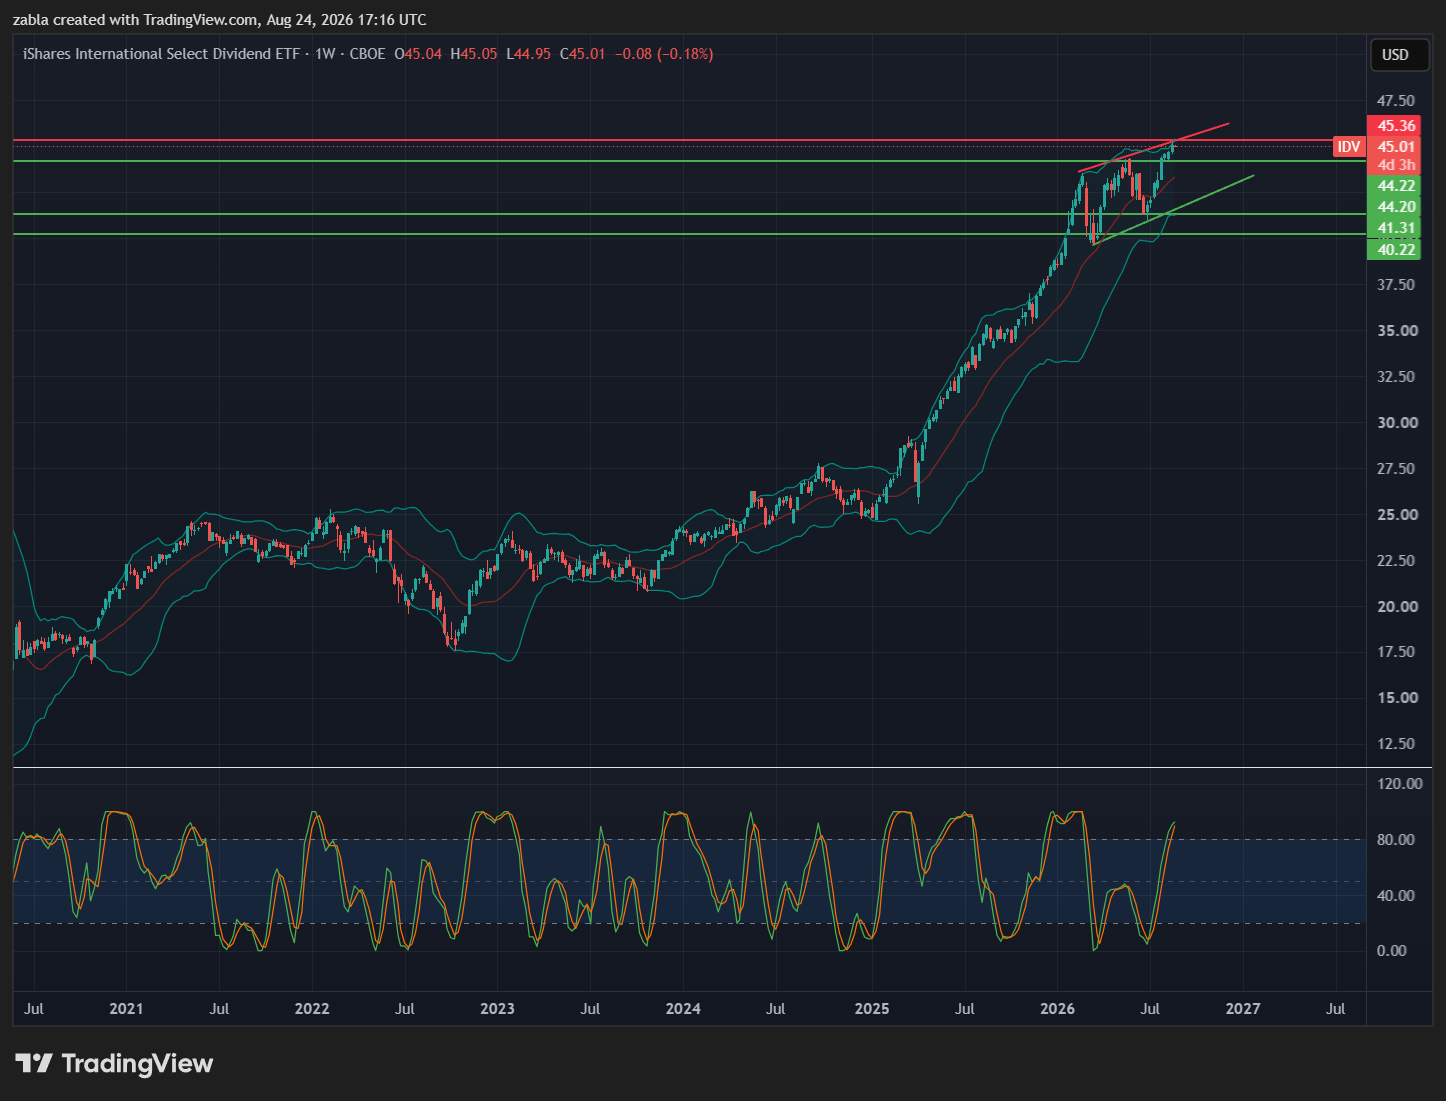Click the 2024 label on the time axis

[x=683, y=1009]
